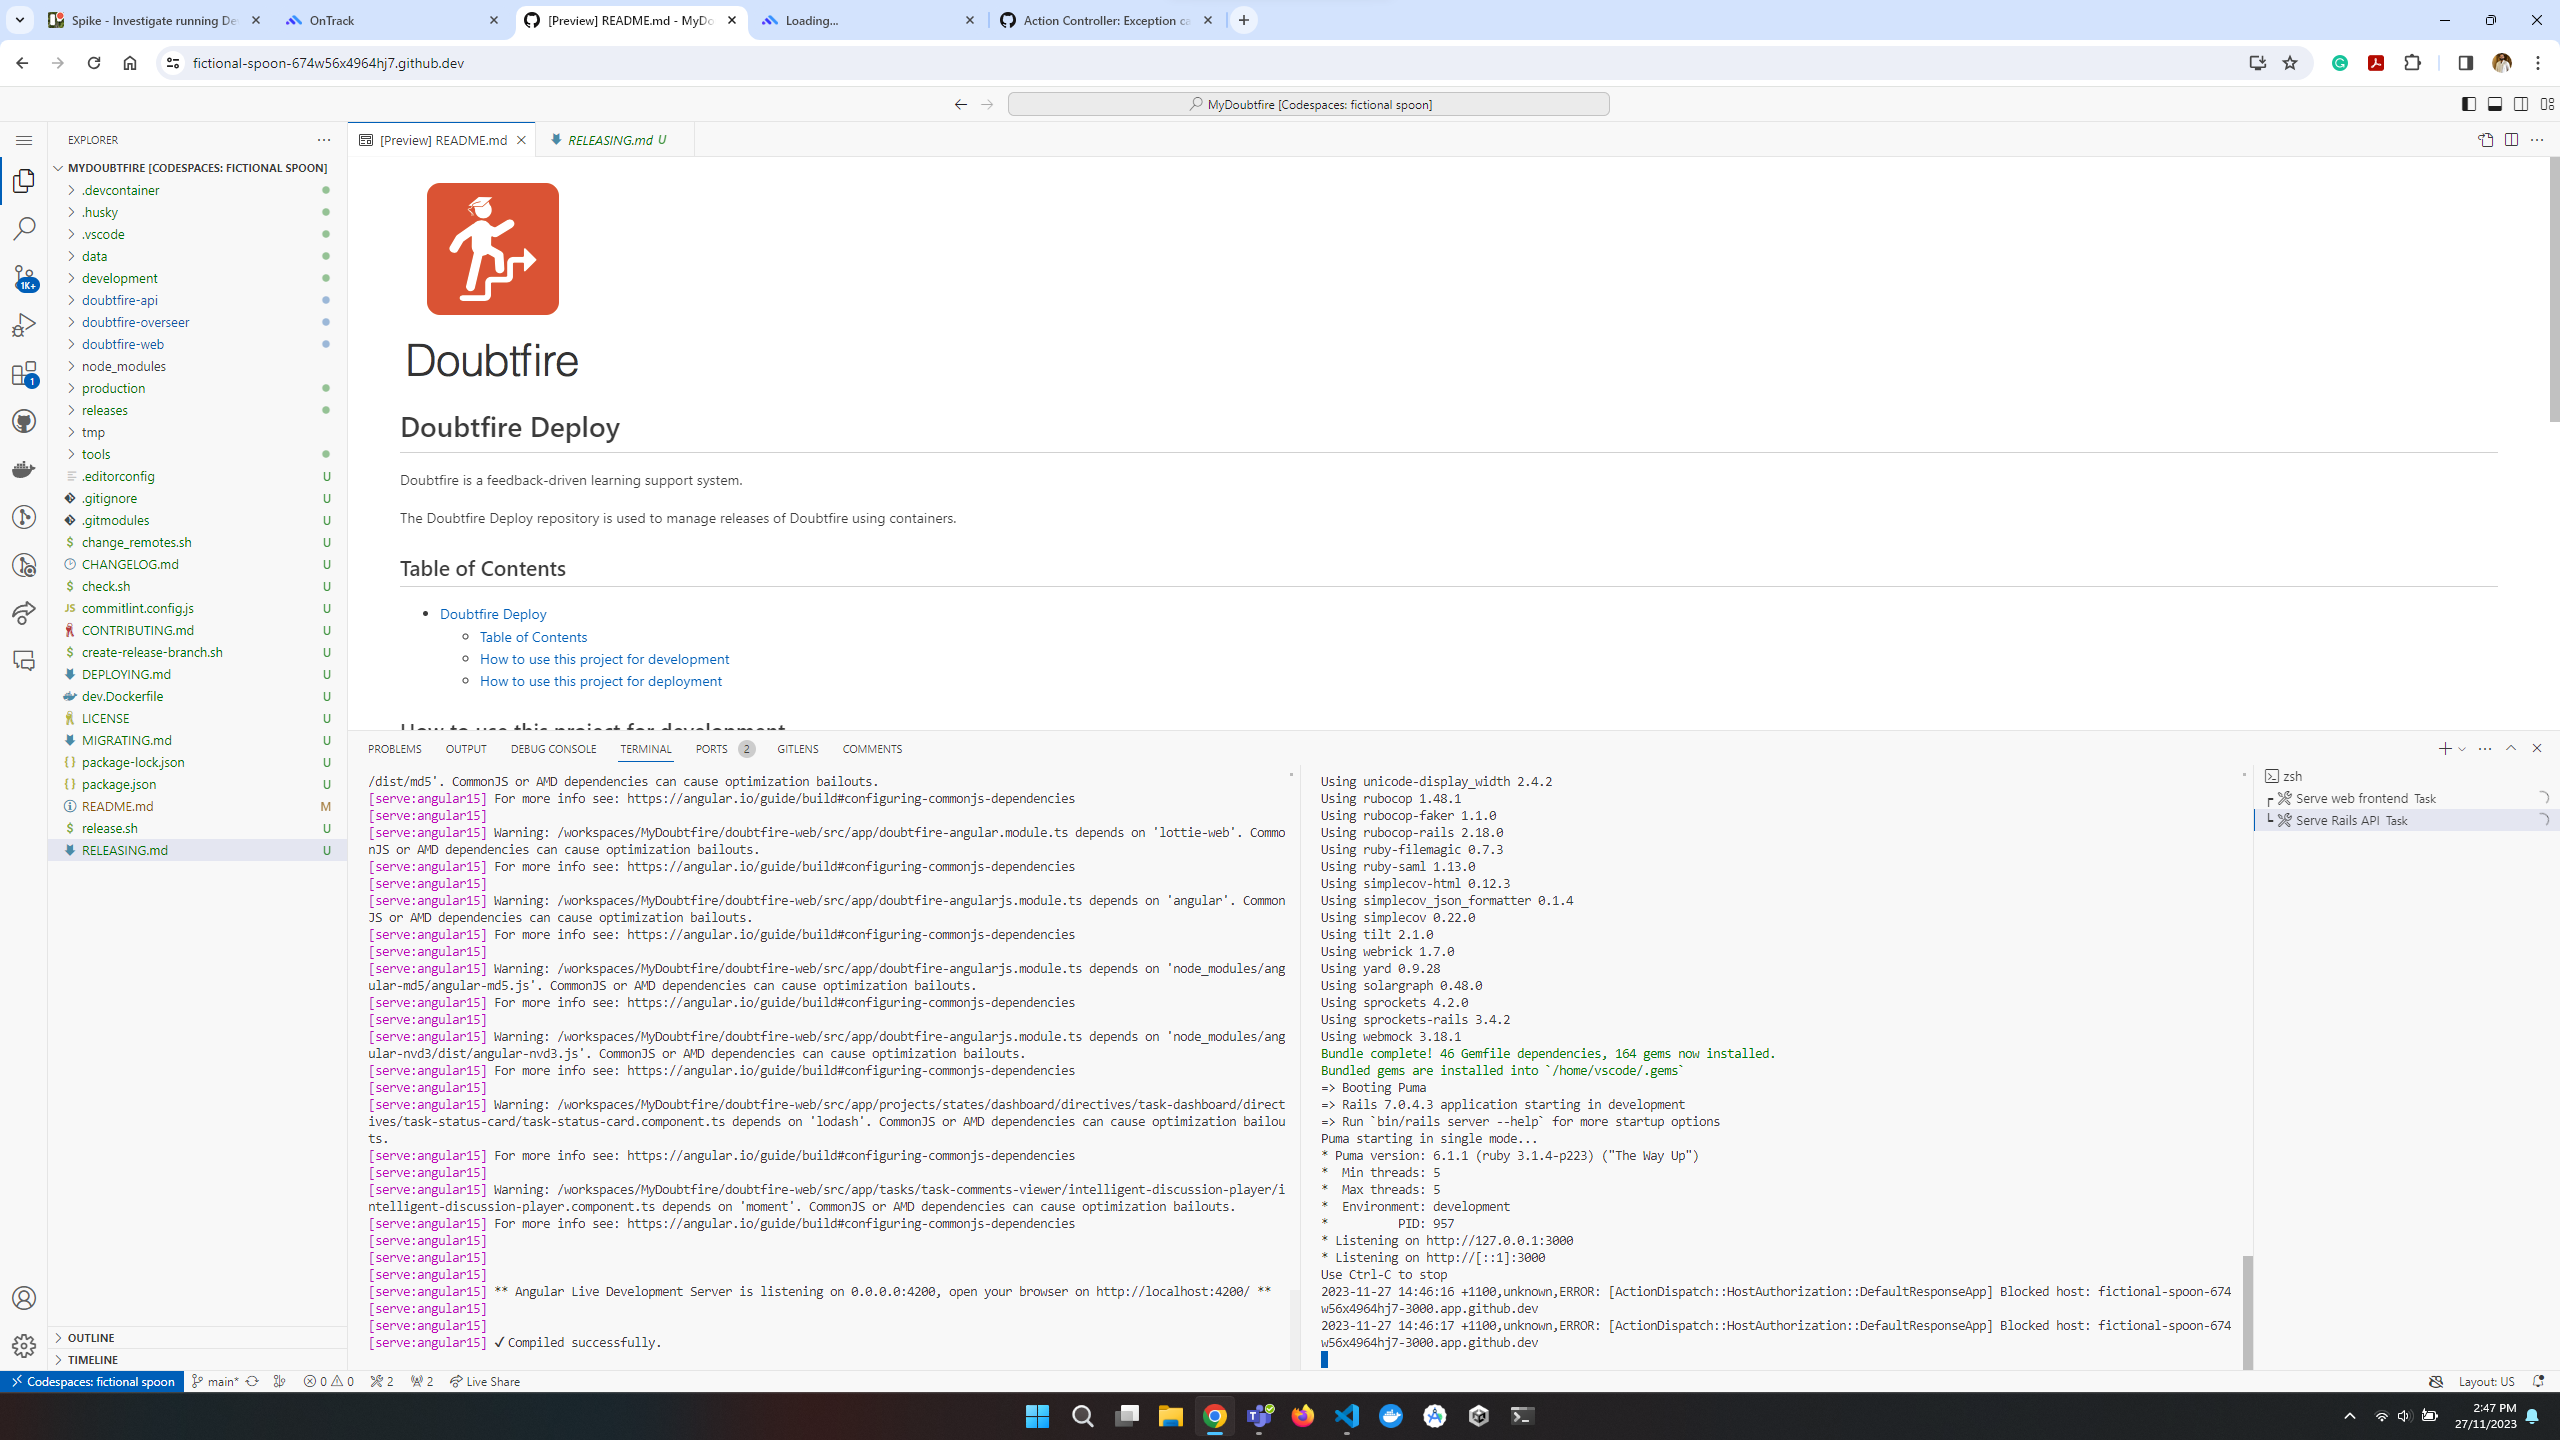Open new terminal launch profile dropdown
2560x1440 pixels.
(x=2462, y=749)
